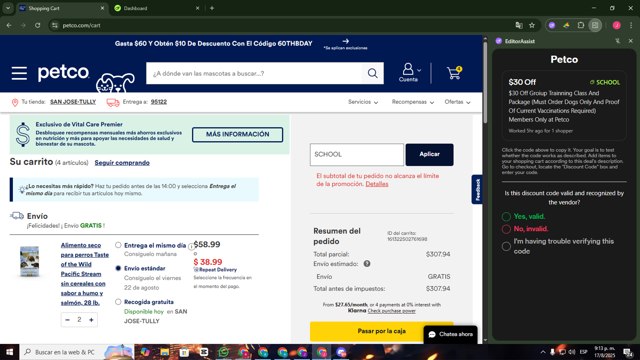Expand the Servicios menu
640x360 pixels.
(363, 102)
